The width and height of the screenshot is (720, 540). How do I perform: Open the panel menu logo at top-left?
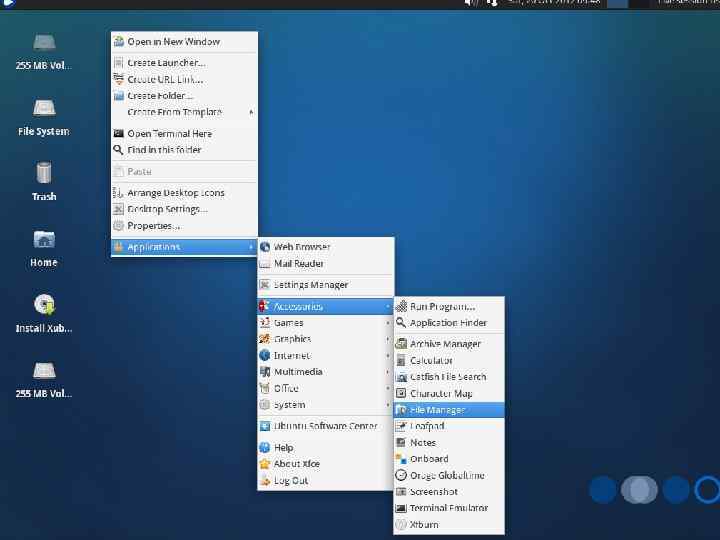pos(9,3)
